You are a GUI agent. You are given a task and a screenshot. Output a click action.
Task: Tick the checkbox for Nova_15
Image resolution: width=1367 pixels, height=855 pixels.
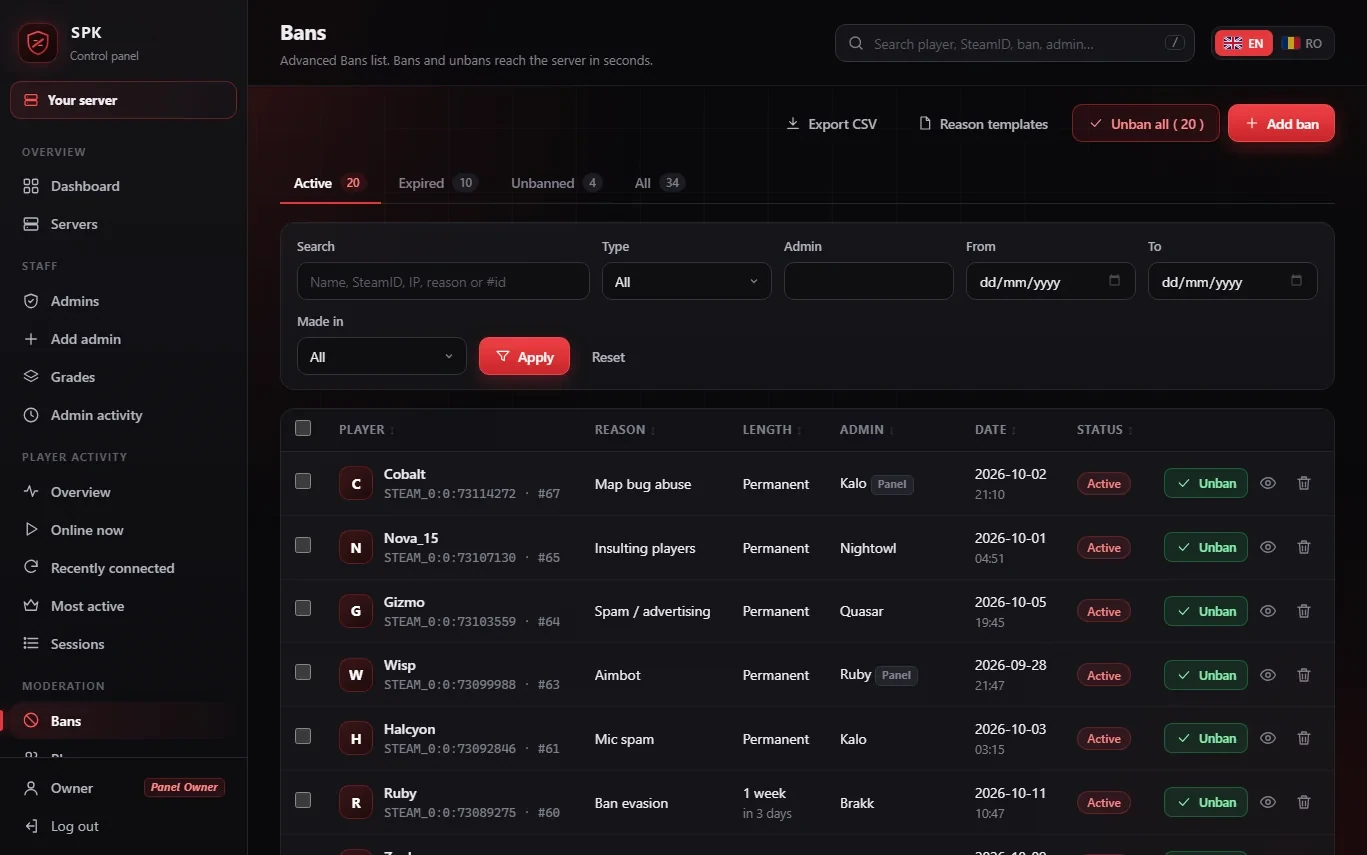tap(303, 545)
